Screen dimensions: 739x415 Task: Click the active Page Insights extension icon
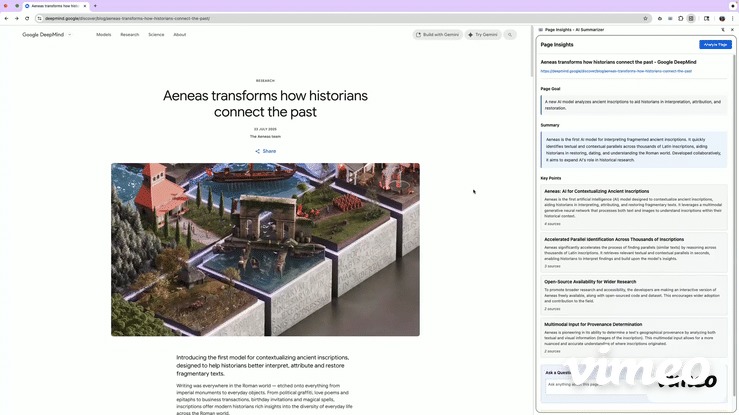coord(691,18)
